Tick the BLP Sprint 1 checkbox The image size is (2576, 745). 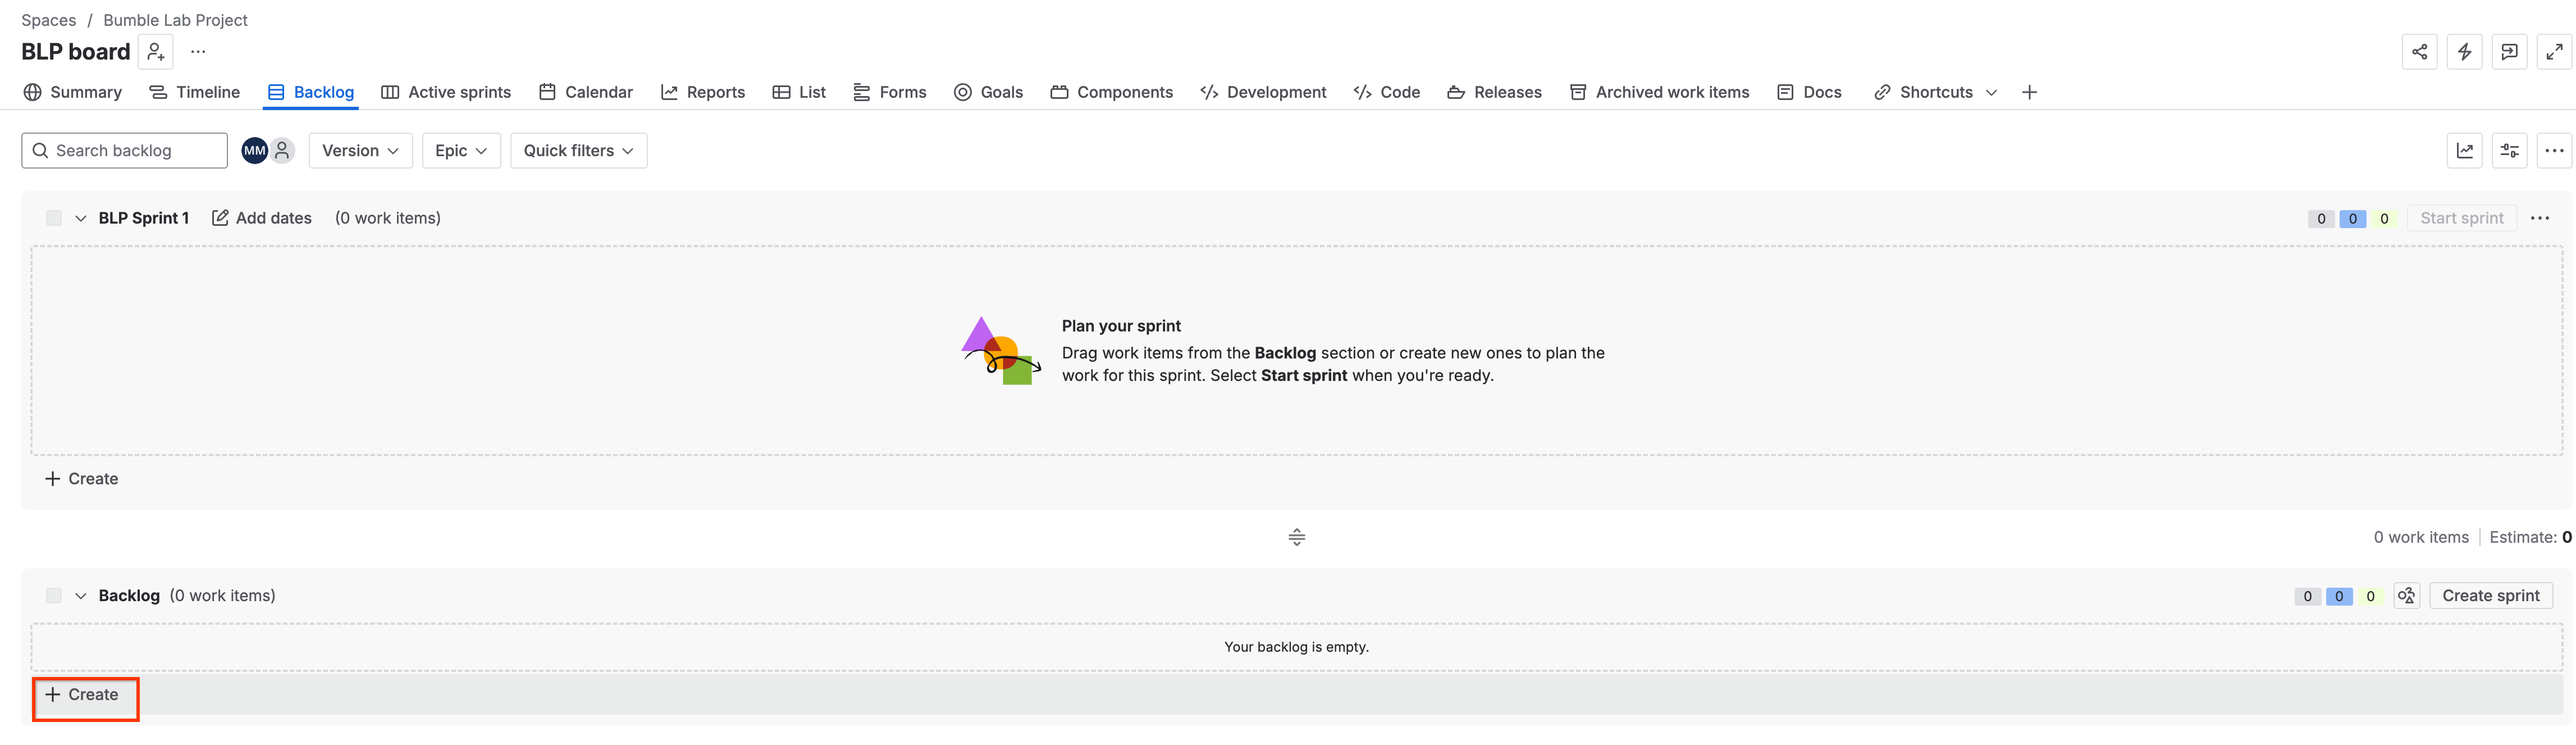coord(54,218)
